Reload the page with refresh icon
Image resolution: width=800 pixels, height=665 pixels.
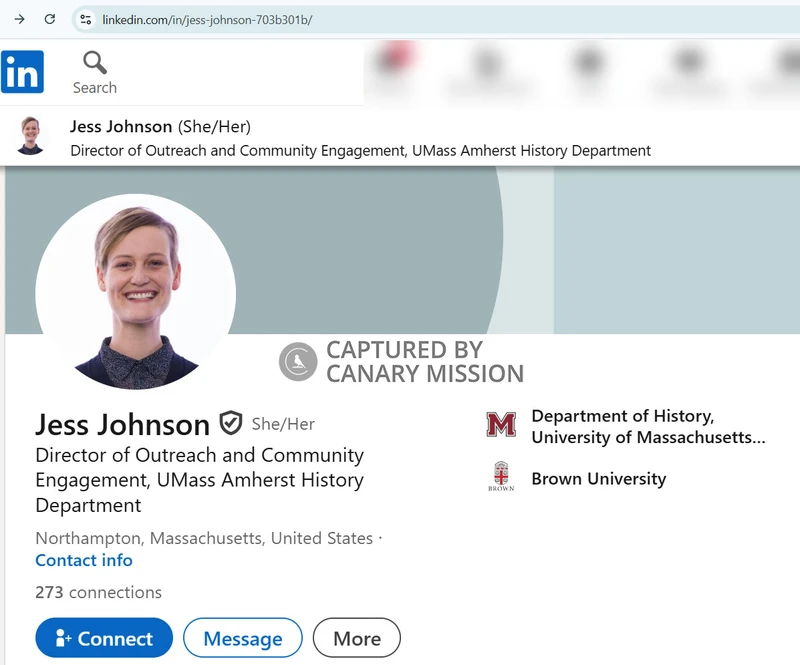coord(49,19)
